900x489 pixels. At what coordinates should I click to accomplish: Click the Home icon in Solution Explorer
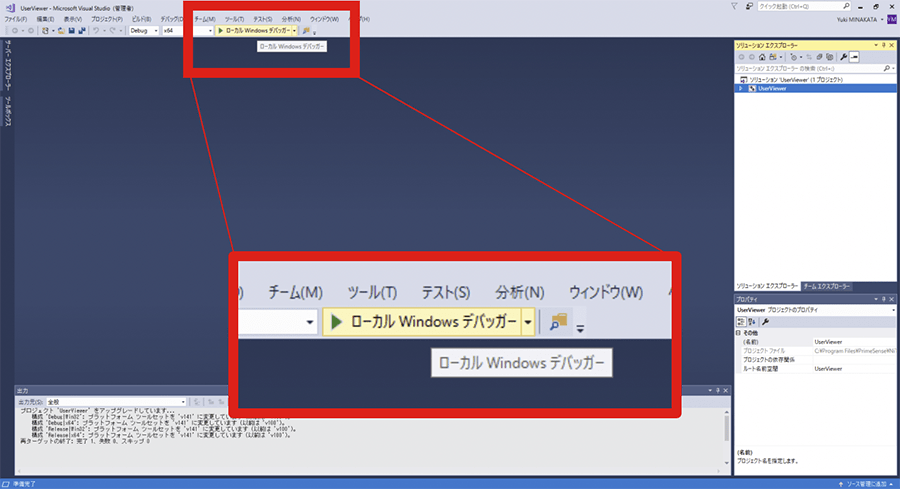point(762,57)
